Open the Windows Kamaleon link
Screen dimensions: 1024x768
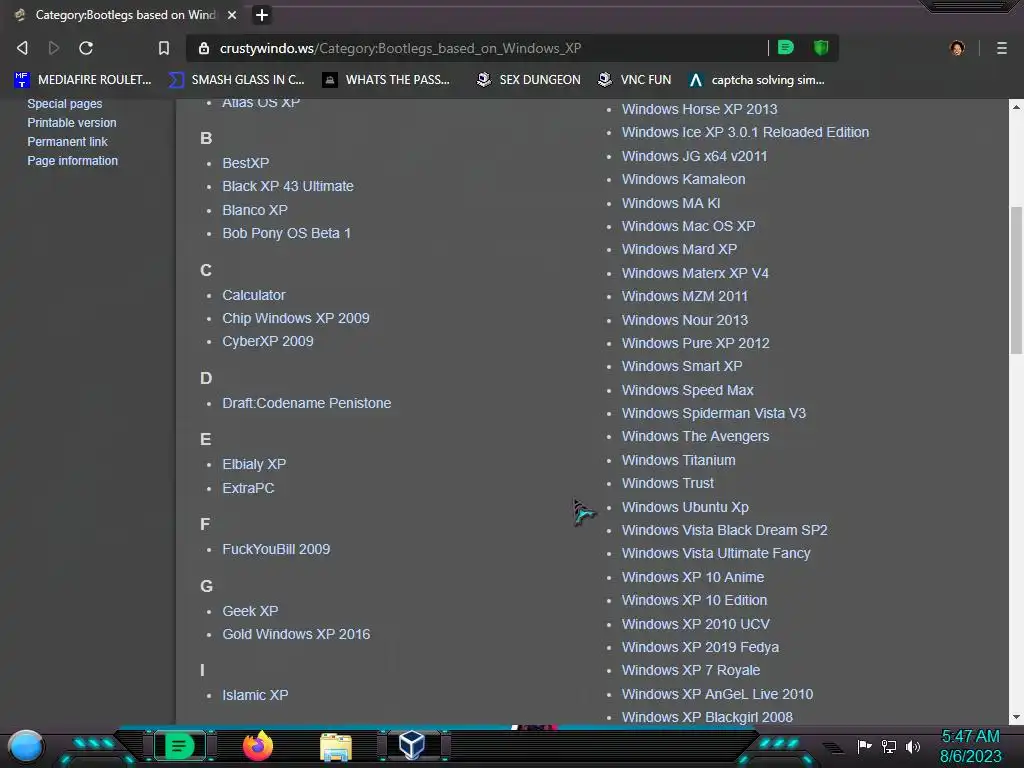(x=683, y=179)
